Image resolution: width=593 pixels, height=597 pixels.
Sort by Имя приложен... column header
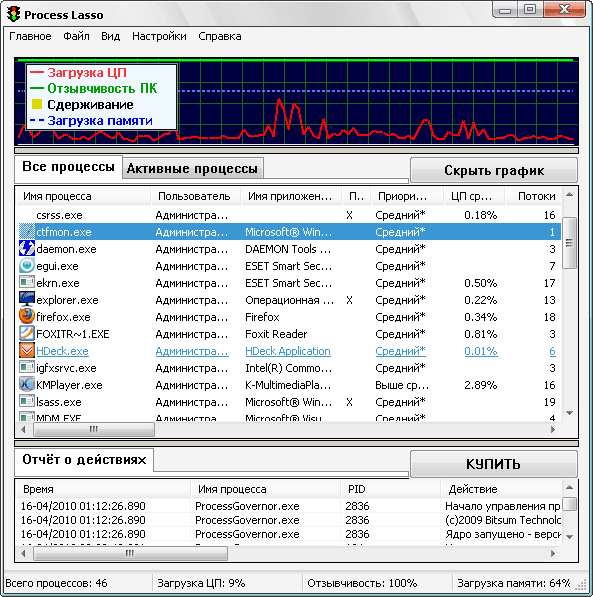coord(291,196)
